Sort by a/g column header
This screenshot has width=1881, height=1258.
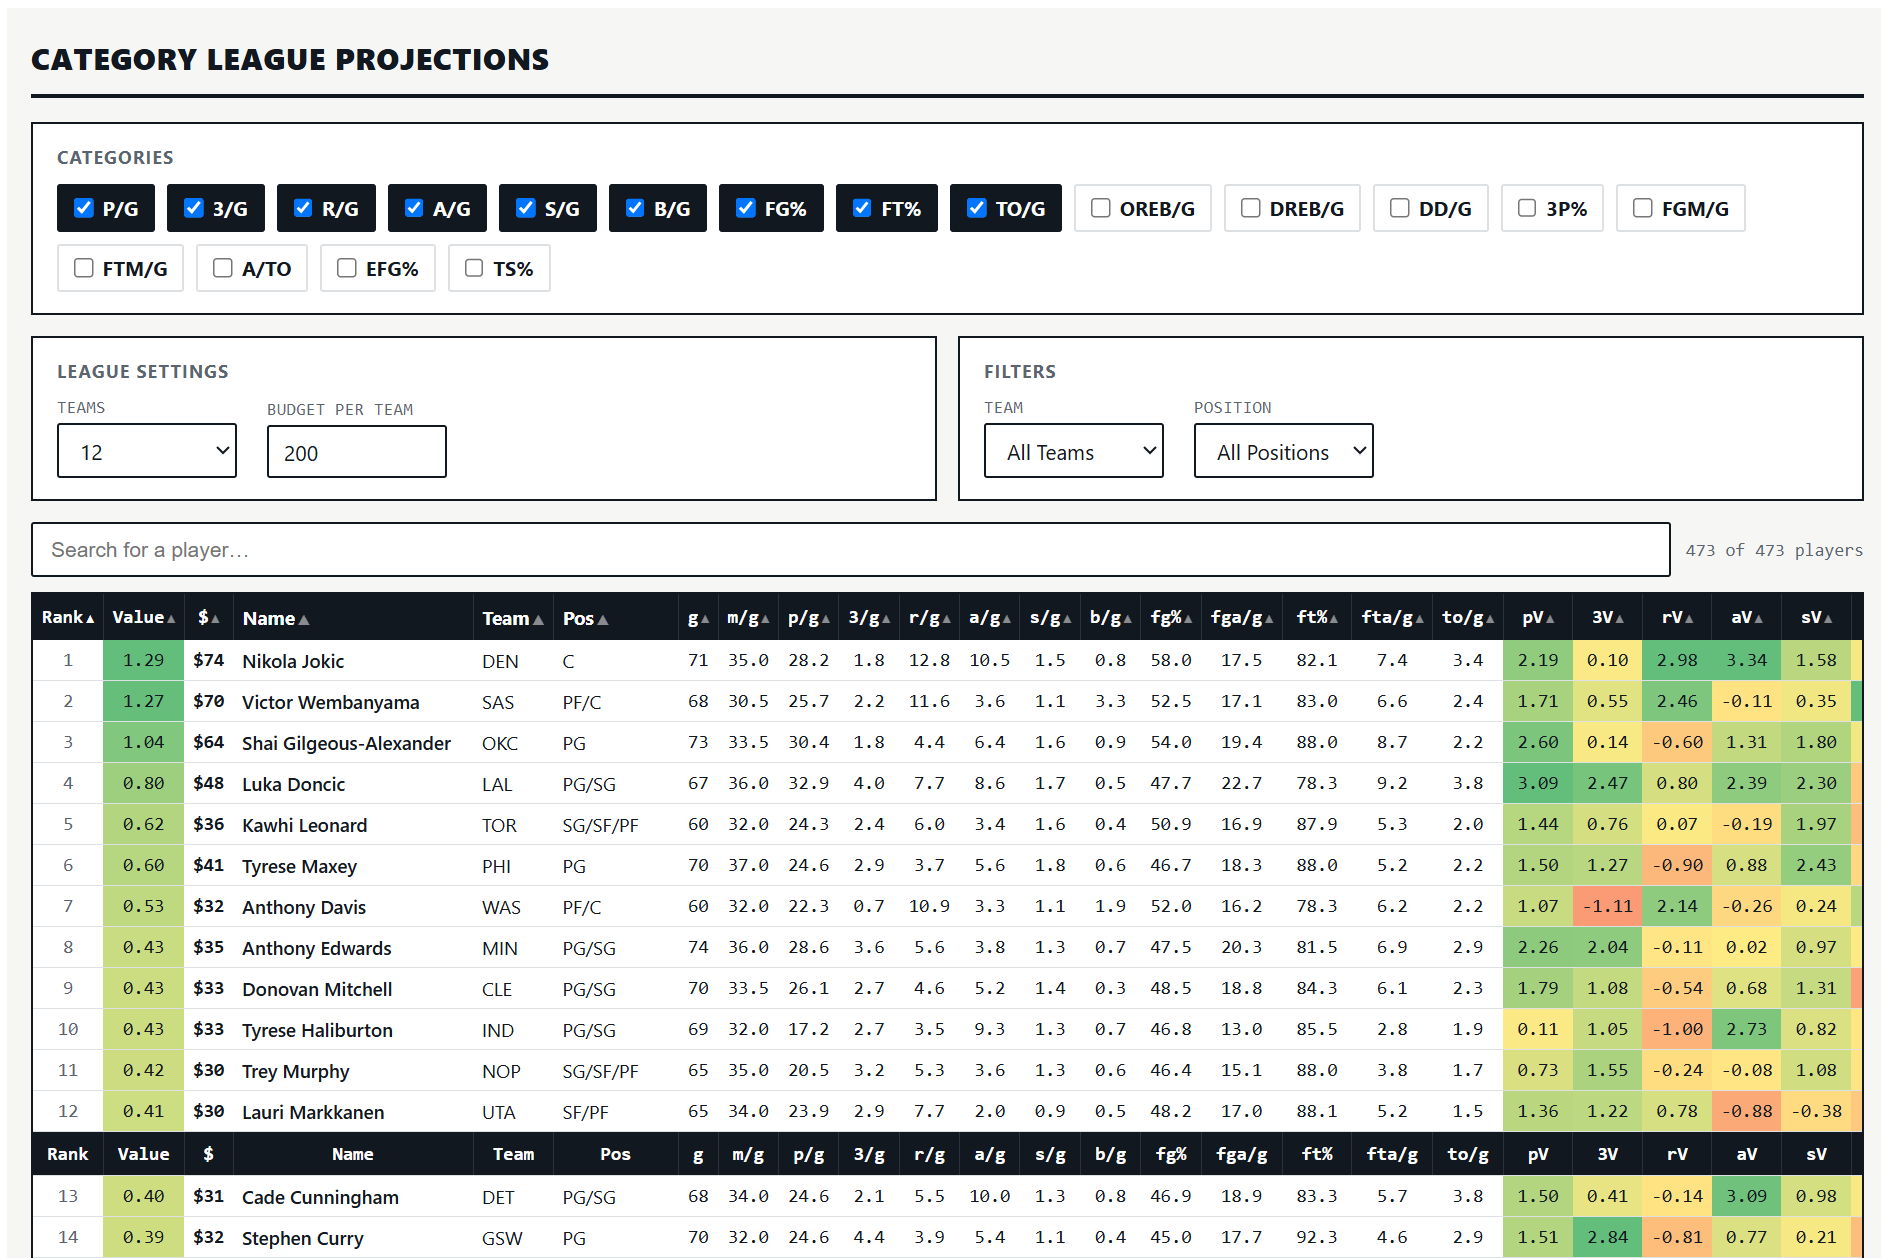tap(990, 618)
